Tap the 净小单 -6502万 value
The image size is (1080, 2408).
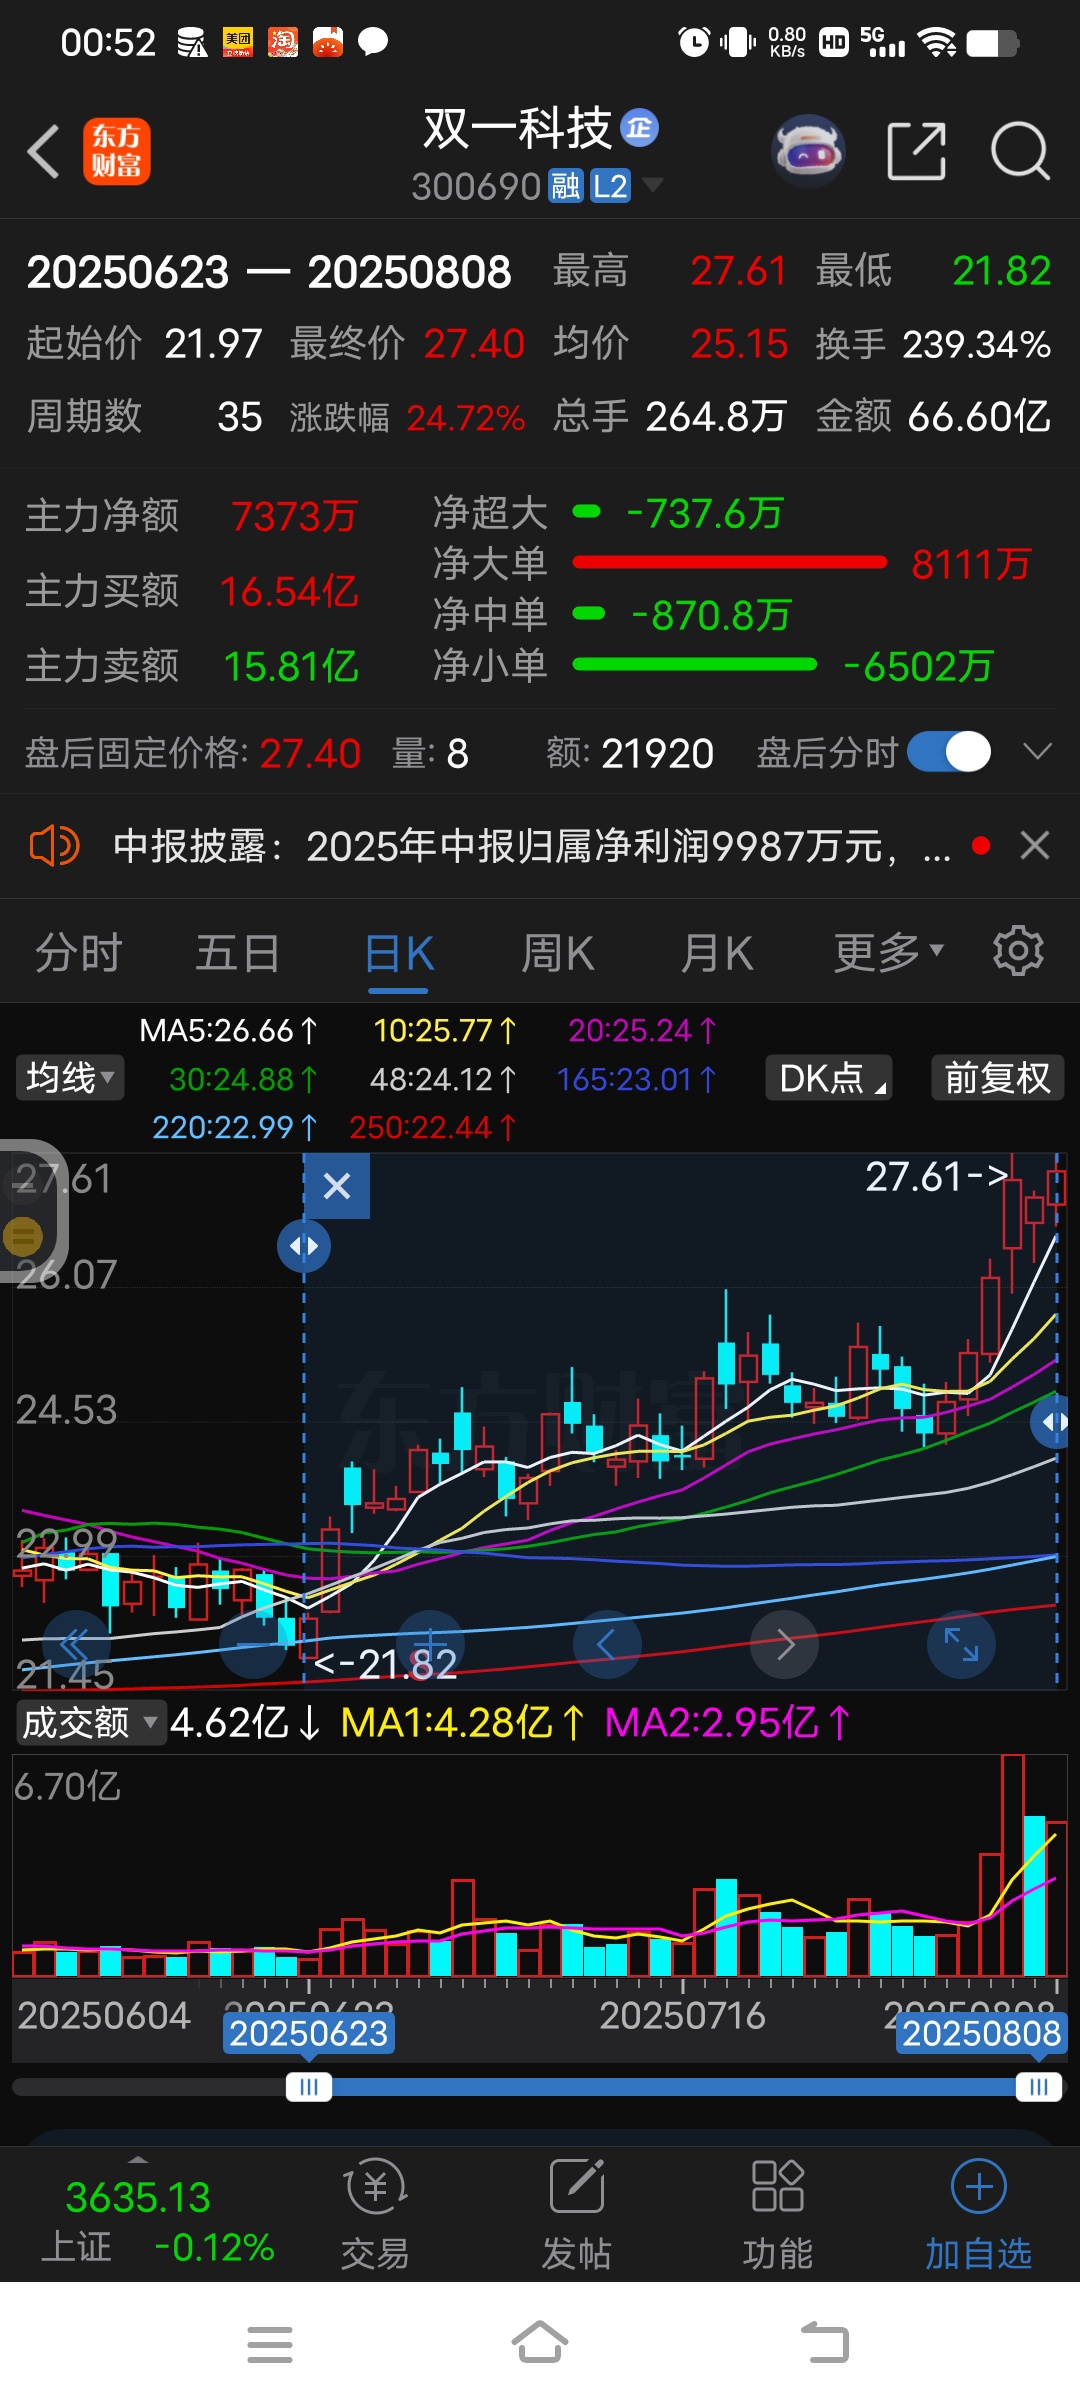[920, 666]
